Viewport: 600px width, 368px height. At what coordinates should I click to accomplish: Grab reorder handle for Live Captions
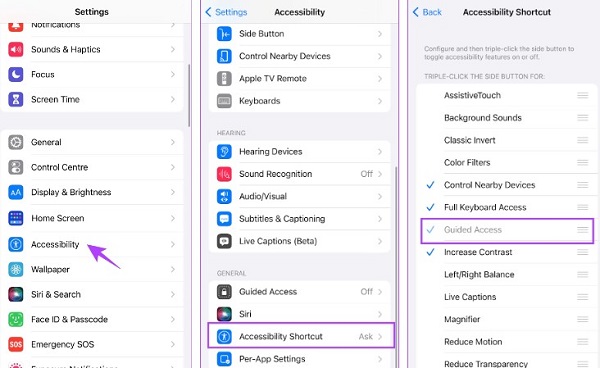[583, 297]
